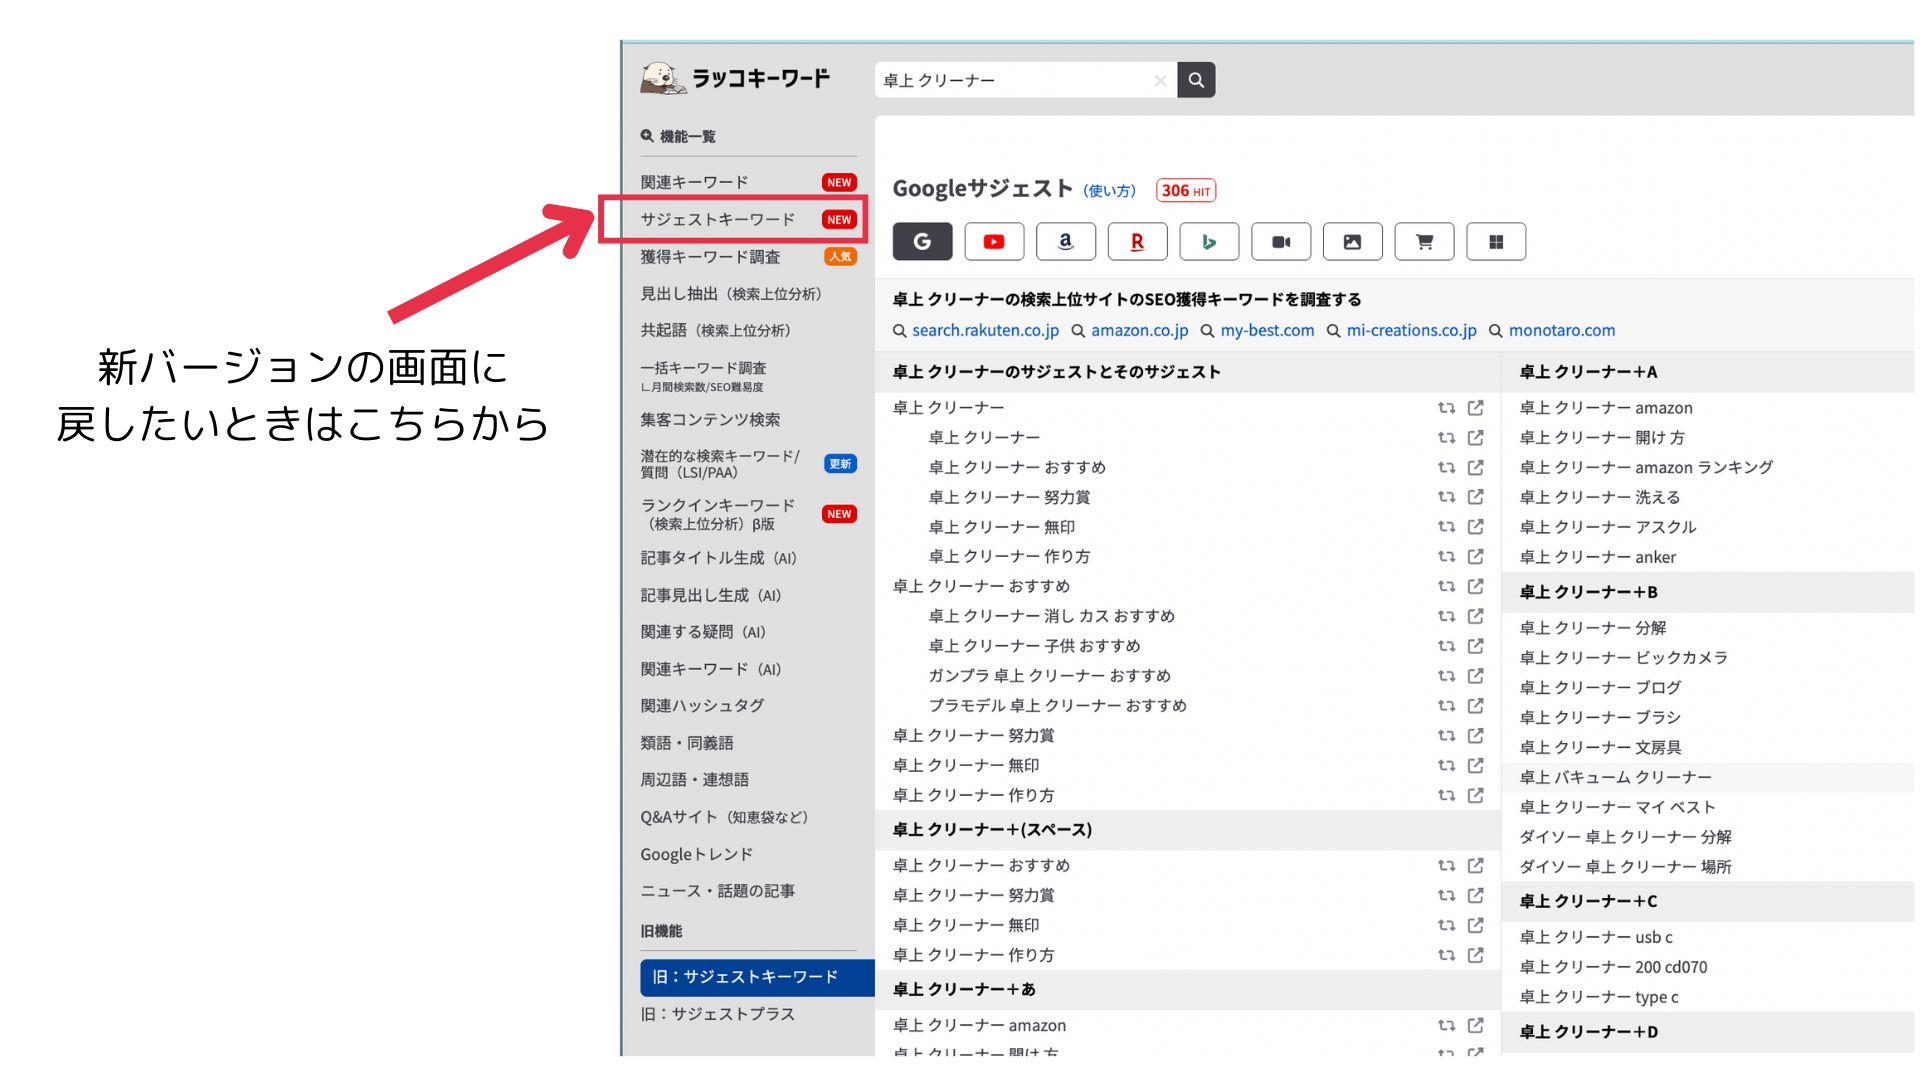Click keyword 卓上 クリーナー usb c
Screen dimensions: 1920x1080
coord(1596,937)
